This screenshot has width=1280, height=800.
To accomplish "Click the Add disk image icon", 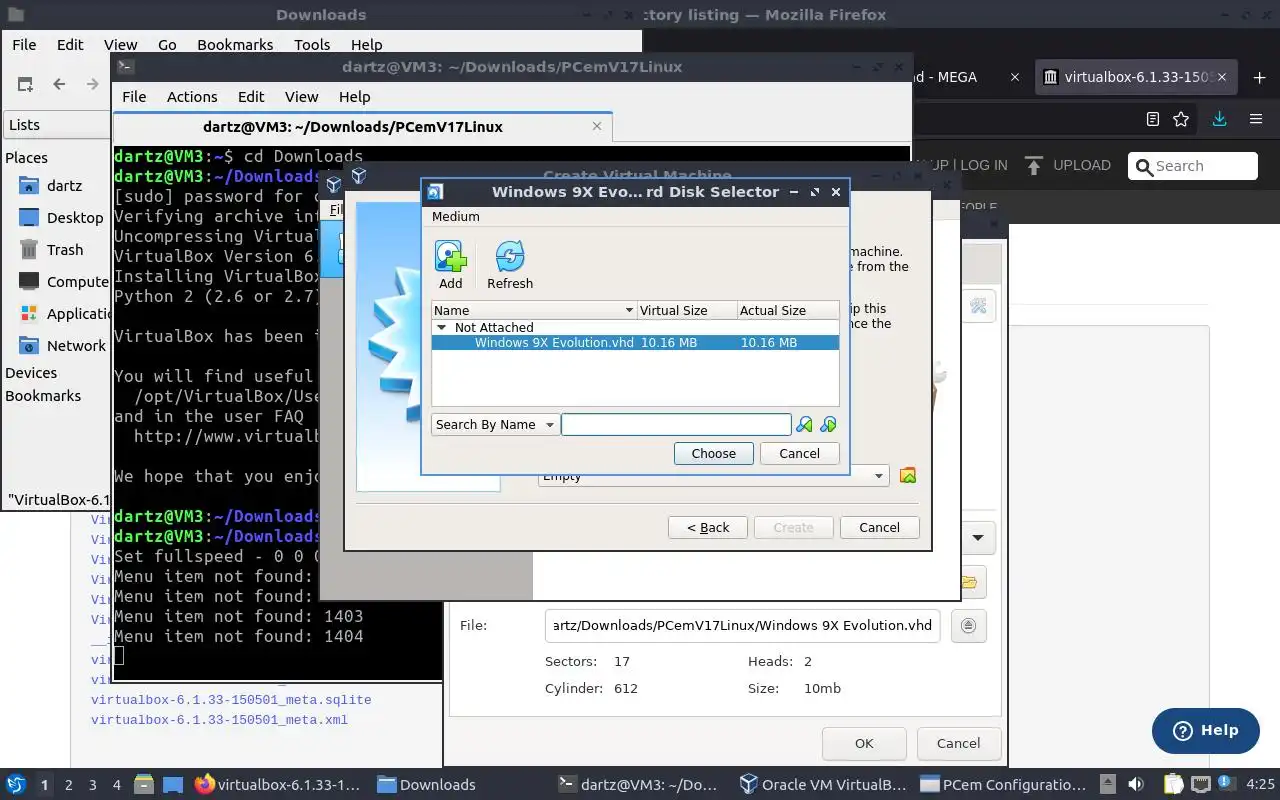I will click(450, 257).
